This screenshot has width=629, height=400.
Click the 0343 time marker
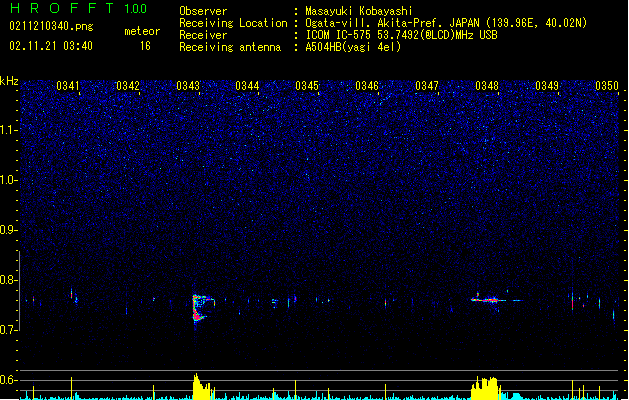click(x=188, y=86)
